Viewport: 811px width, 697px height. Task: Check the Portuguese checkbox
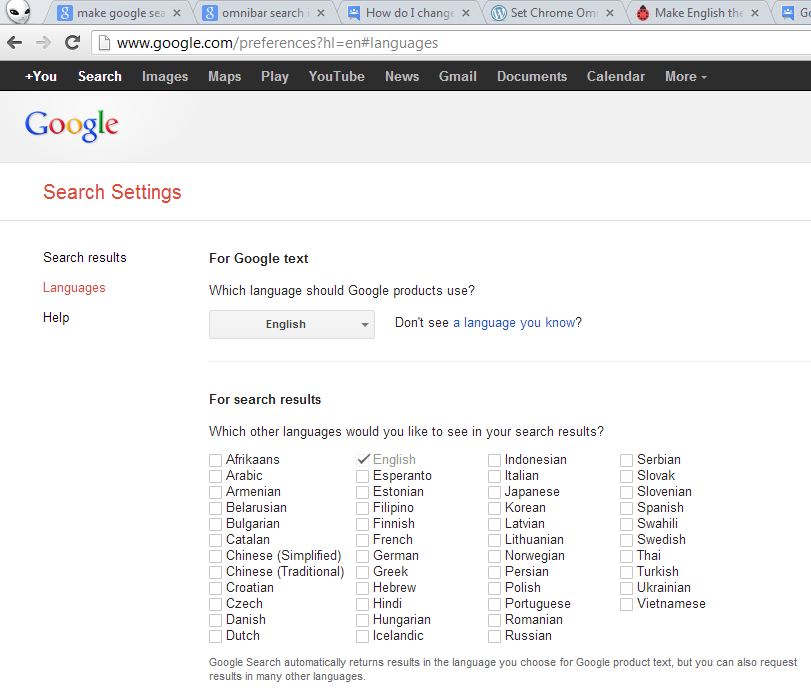tap(494, 604)
